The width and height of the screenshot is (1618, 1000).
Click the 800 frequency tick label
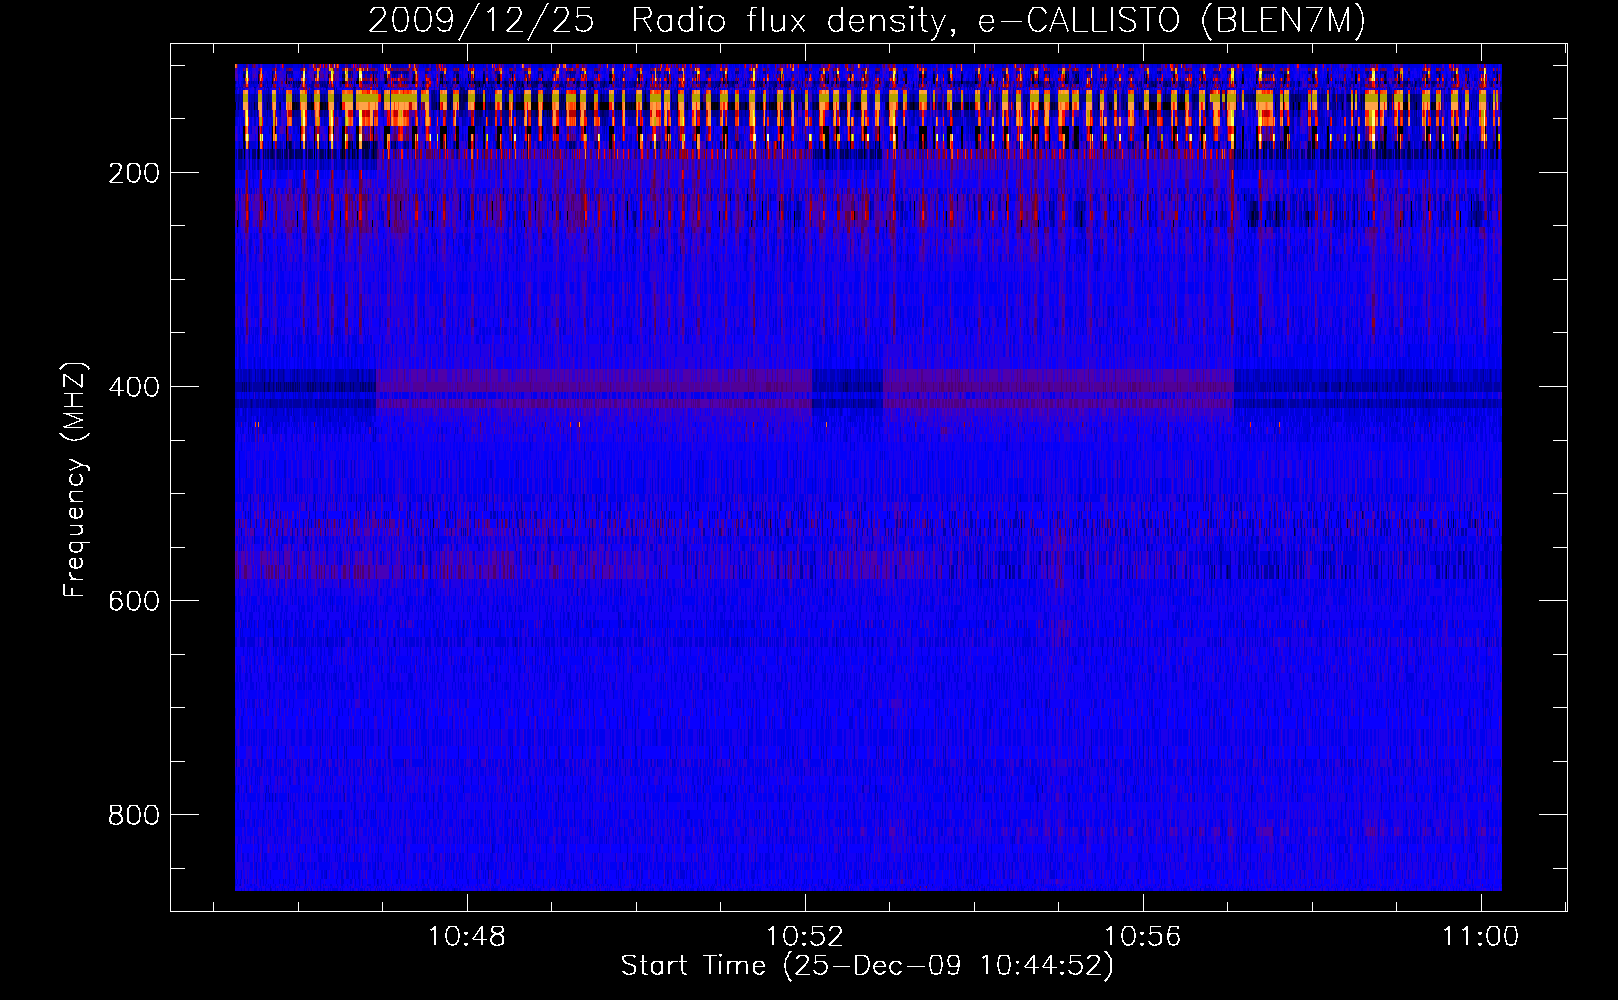tap(134, 815)
